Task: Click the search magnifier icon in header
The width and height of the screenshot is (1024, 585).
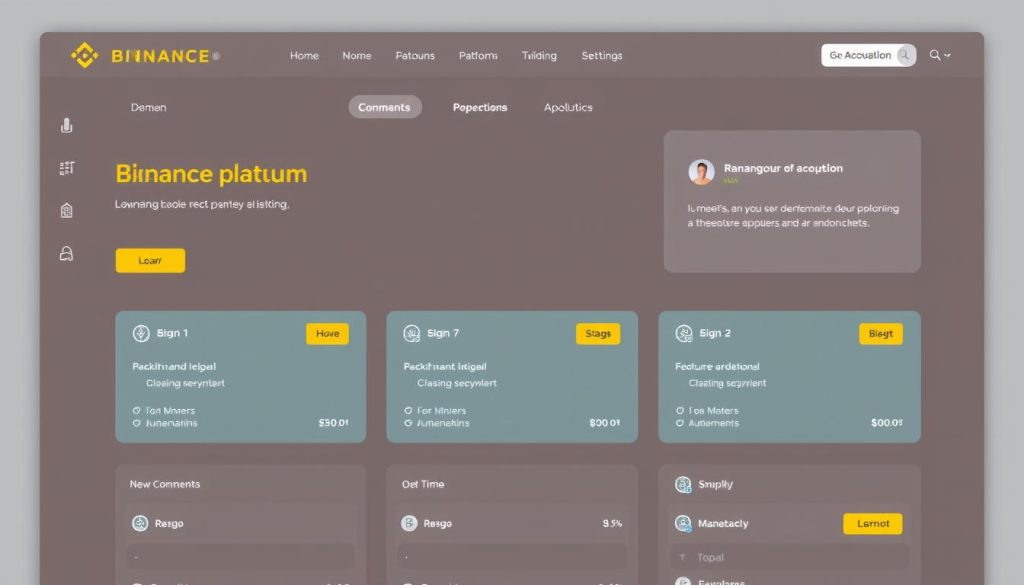Action: (x=935, y=55)
